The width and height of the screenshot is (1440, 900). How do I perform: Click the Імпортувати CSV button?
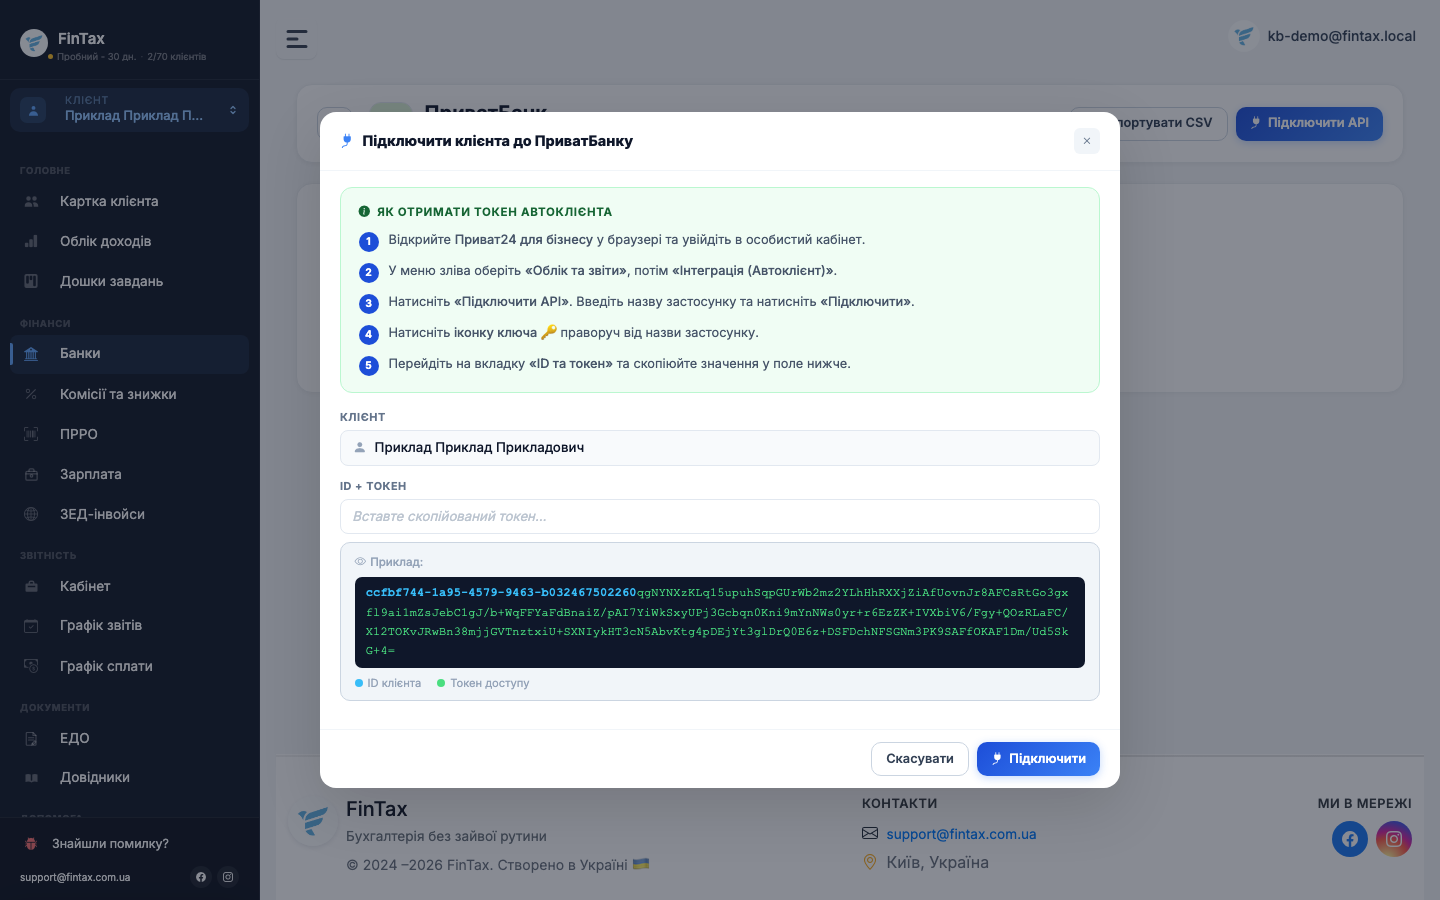pyautogui.click(x=1148, y=123)
